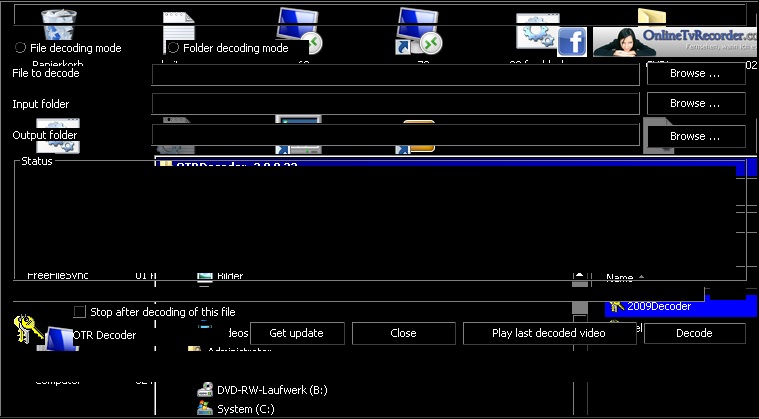Enable Stop after decoding of this file

80,311
